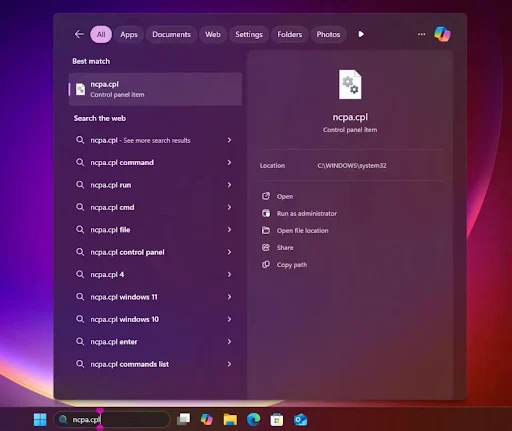
Task: Launch Microsoft Edge from the taskbar
Action: (x=253, y=419)
